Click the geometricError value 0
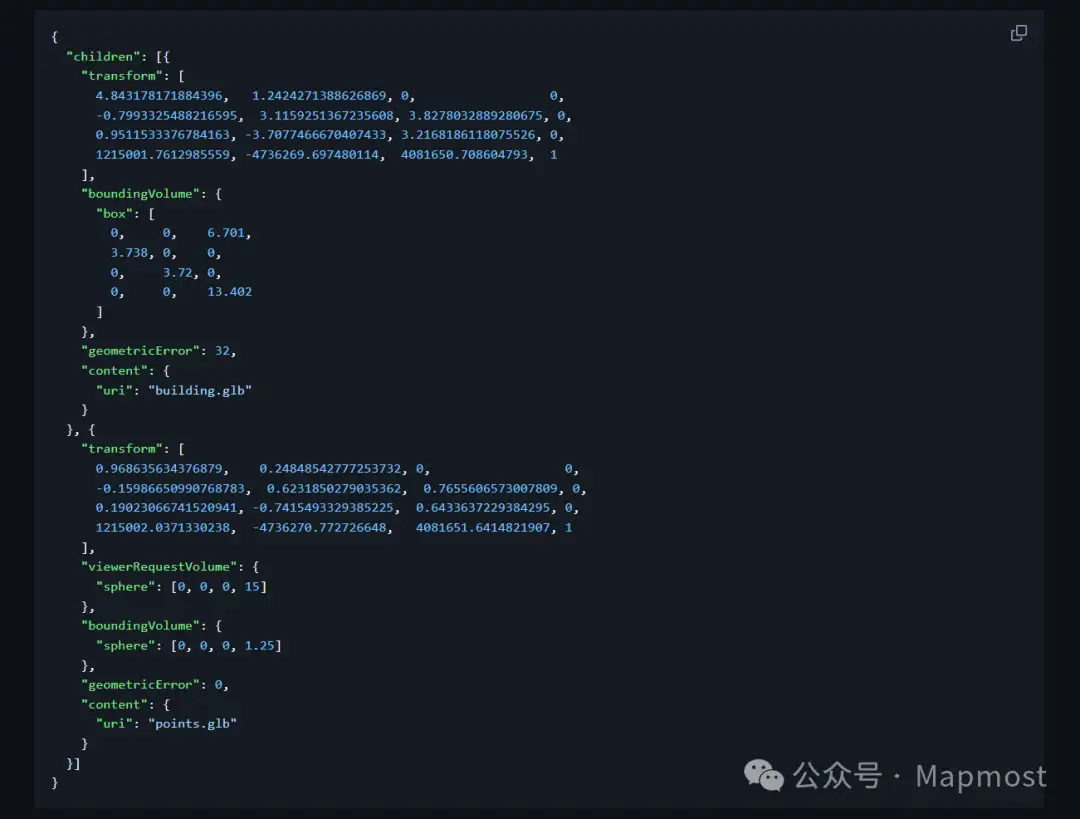The image size is (1080, 819). pyautogui.click(x=218, y=685)
